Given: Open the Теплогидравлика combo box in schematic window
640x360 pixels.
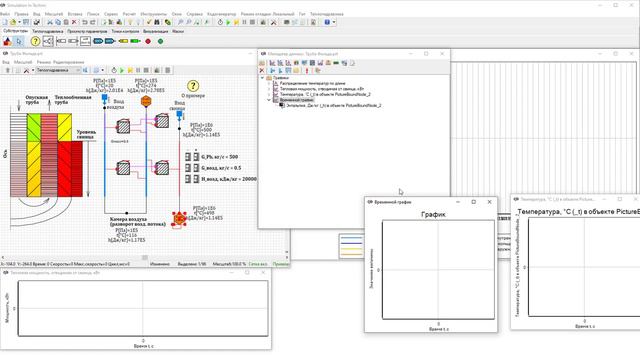Looking at the screenshot, I should pos(58,70).
